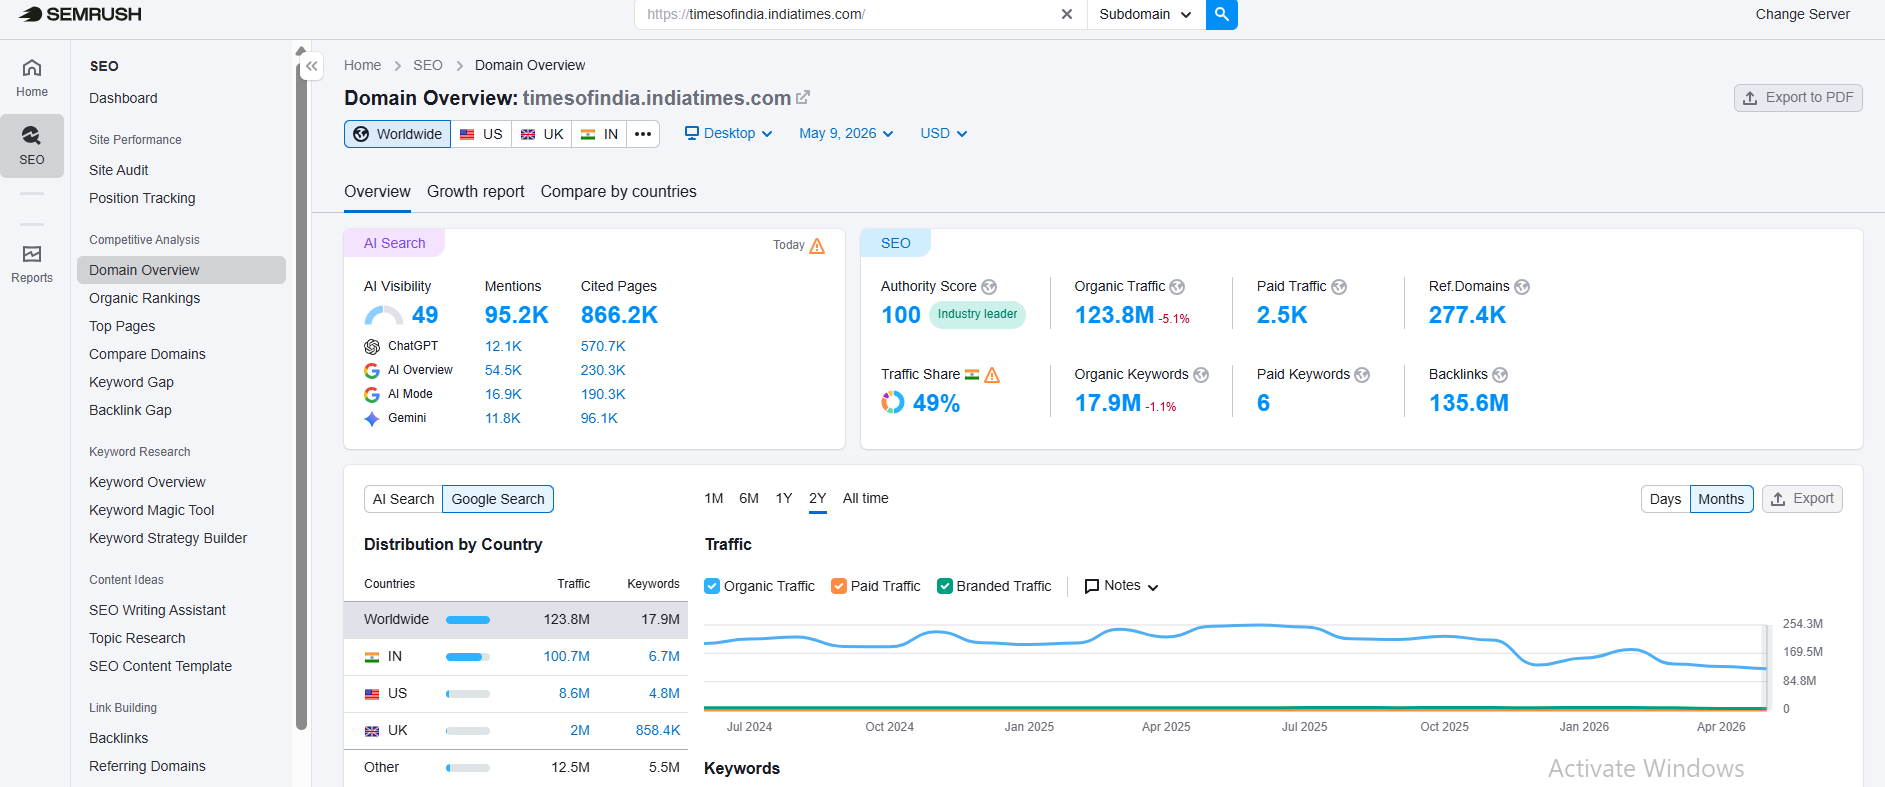Select 6M time range
This screenshot has height=787, width=1885.
point(749,498)
